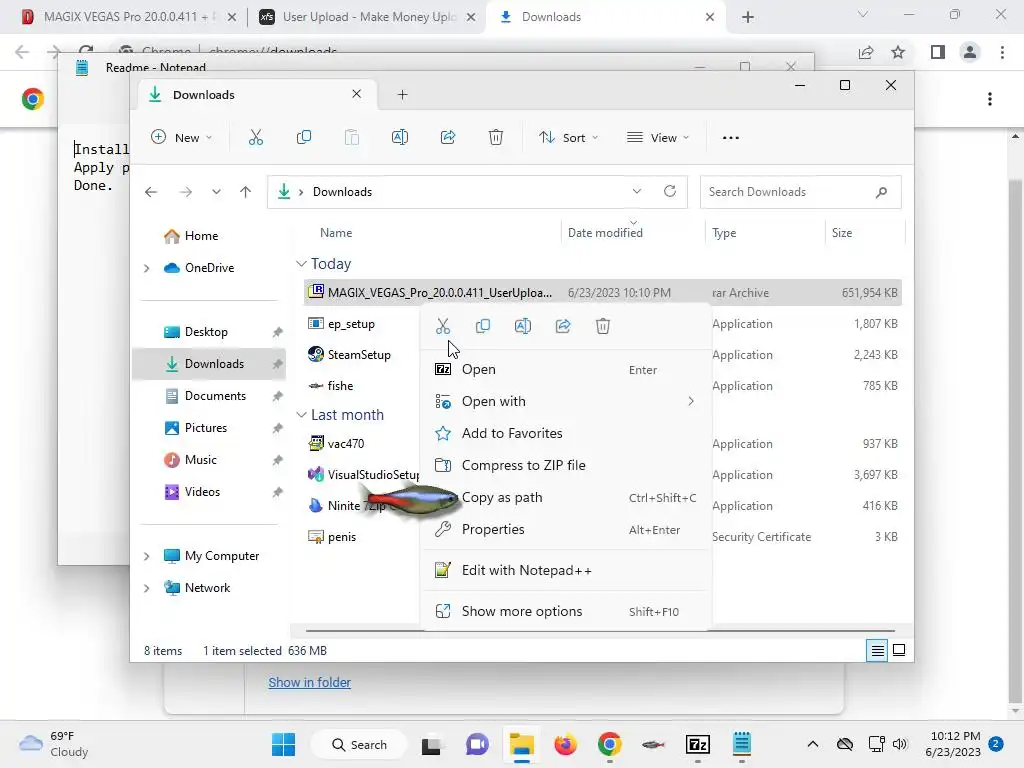Click the Share icon in Explorer toolbar

pos(448,137)
